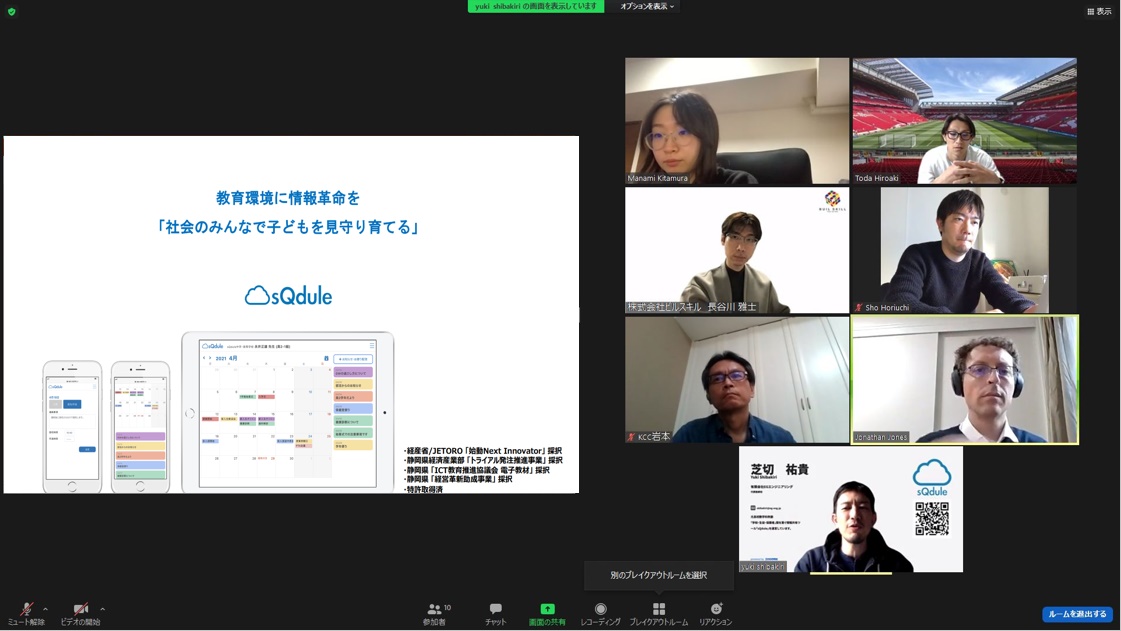Click the green encryption shield icon
Screen dimensions: 1121x631
(x=11, y=11)
